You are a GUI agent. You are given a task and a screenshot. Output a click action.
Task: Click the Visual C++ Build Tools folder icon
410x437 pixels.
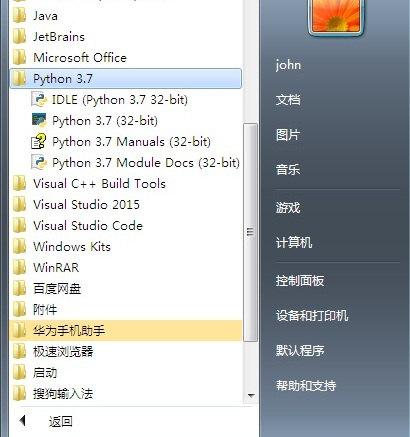19,184
